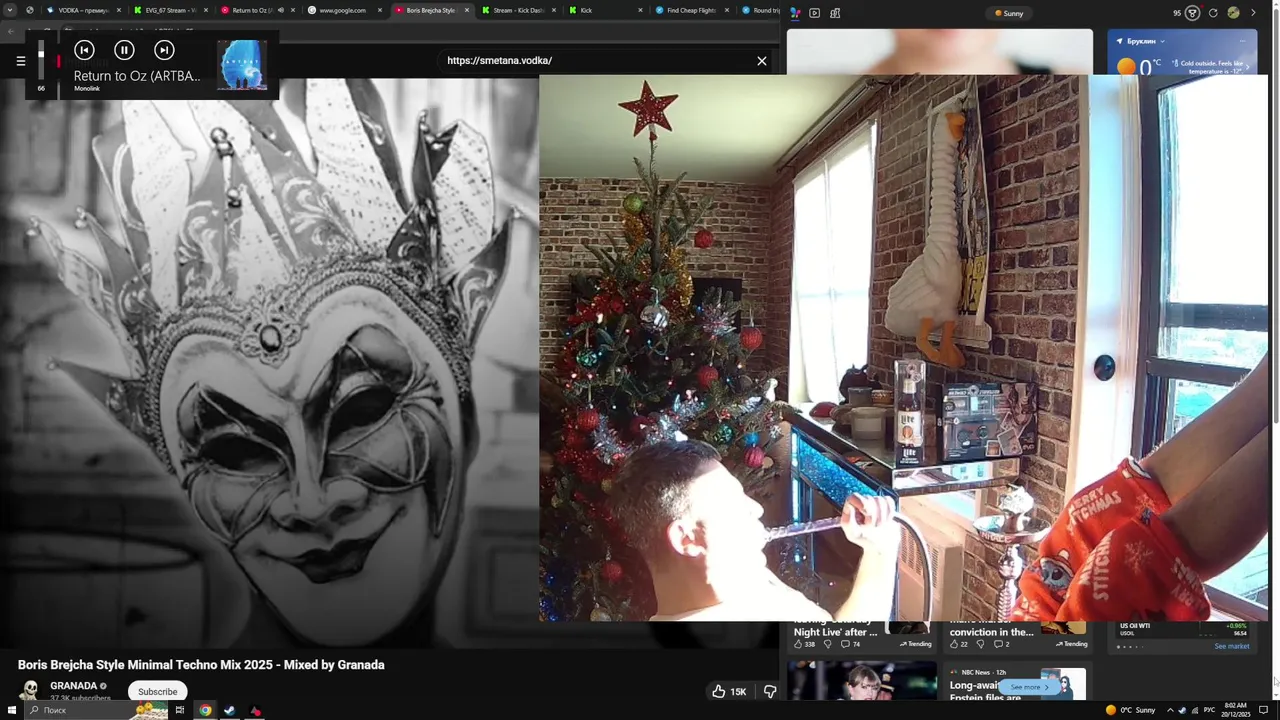Adjust the volume slider showing 66
The image size is (1280, 720).
41,62
